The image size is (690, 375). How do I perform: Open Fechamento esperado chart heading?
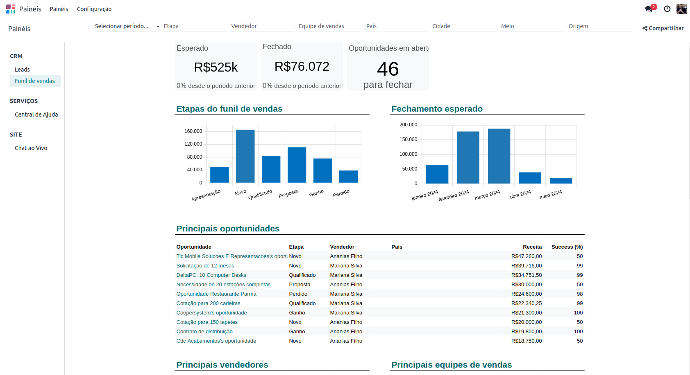pos(437,109)
